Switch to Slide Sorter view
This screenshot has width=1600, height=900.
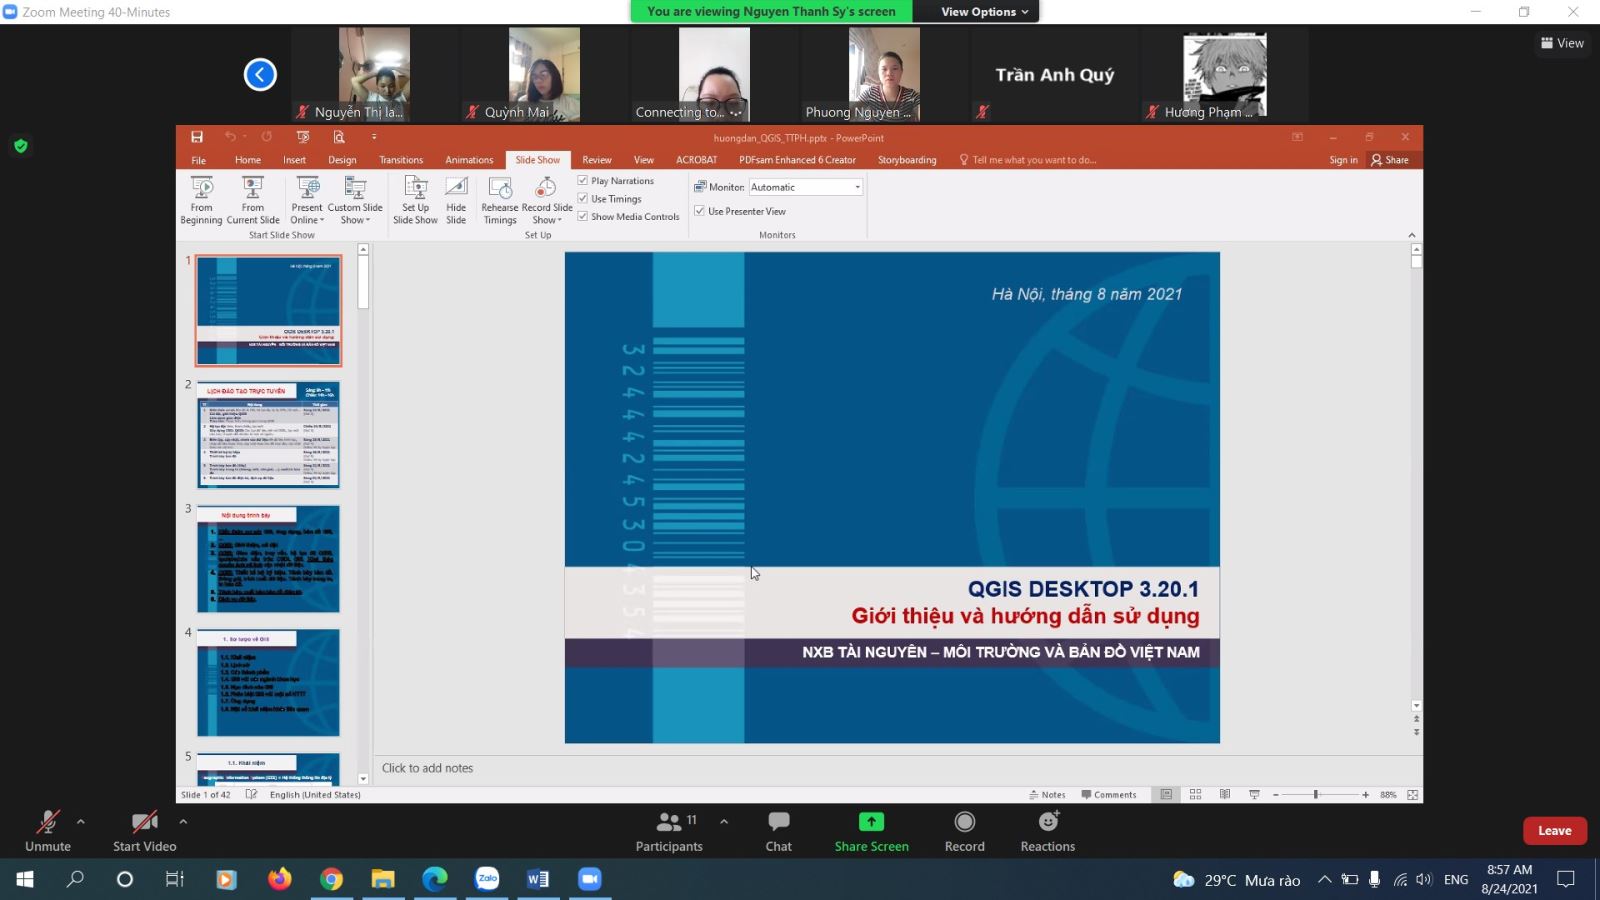pos(1195,794)
